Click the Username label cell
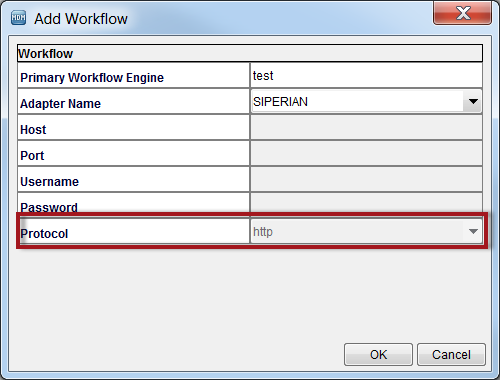The image size is (500, 380). click(x=134, y=180)
